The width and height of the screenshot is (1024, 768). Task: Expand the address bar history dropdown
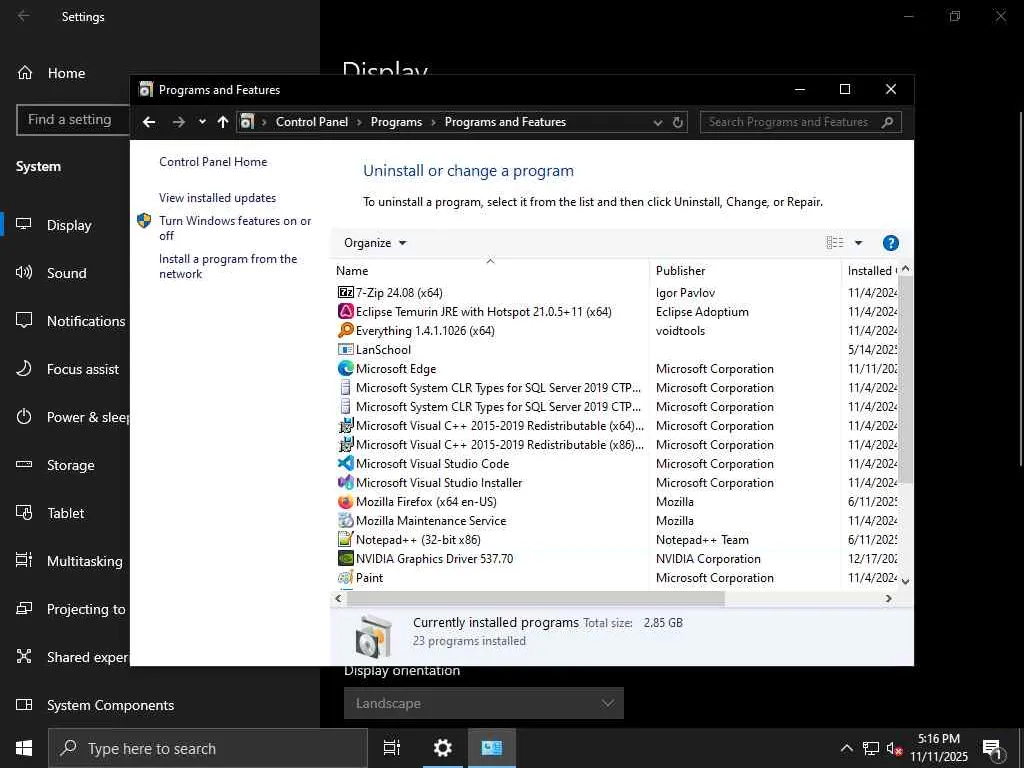point(658,122)
